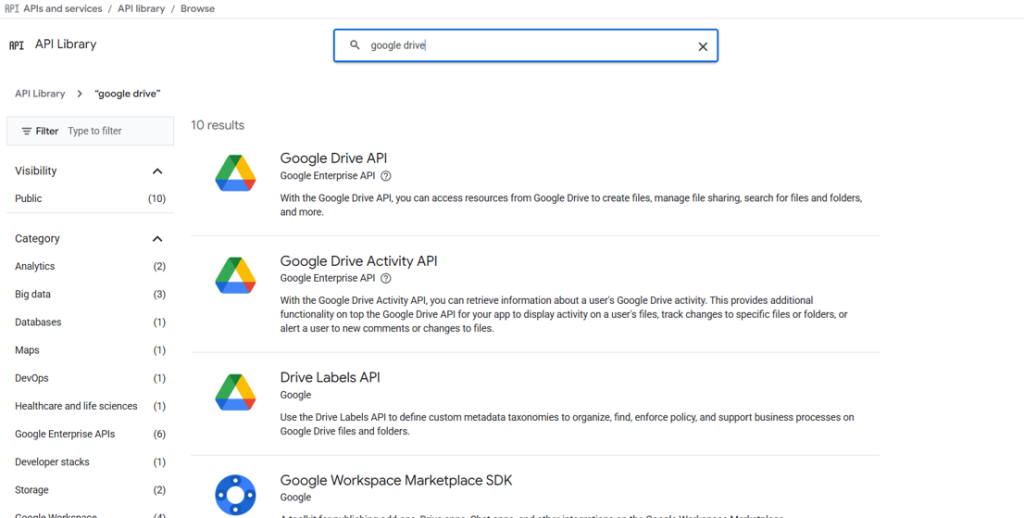Image resolution: width=1024 pixels, height=518 pixels.
Task: Filter by Google Enterprise APIs category
Action: (65, 435)
